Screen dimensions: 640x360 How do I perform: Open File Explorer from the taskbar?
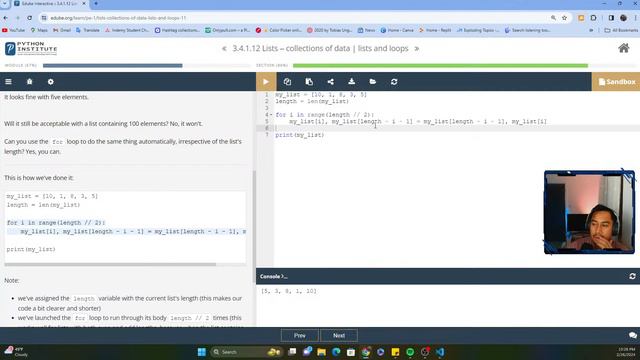(x=321, y=352)
